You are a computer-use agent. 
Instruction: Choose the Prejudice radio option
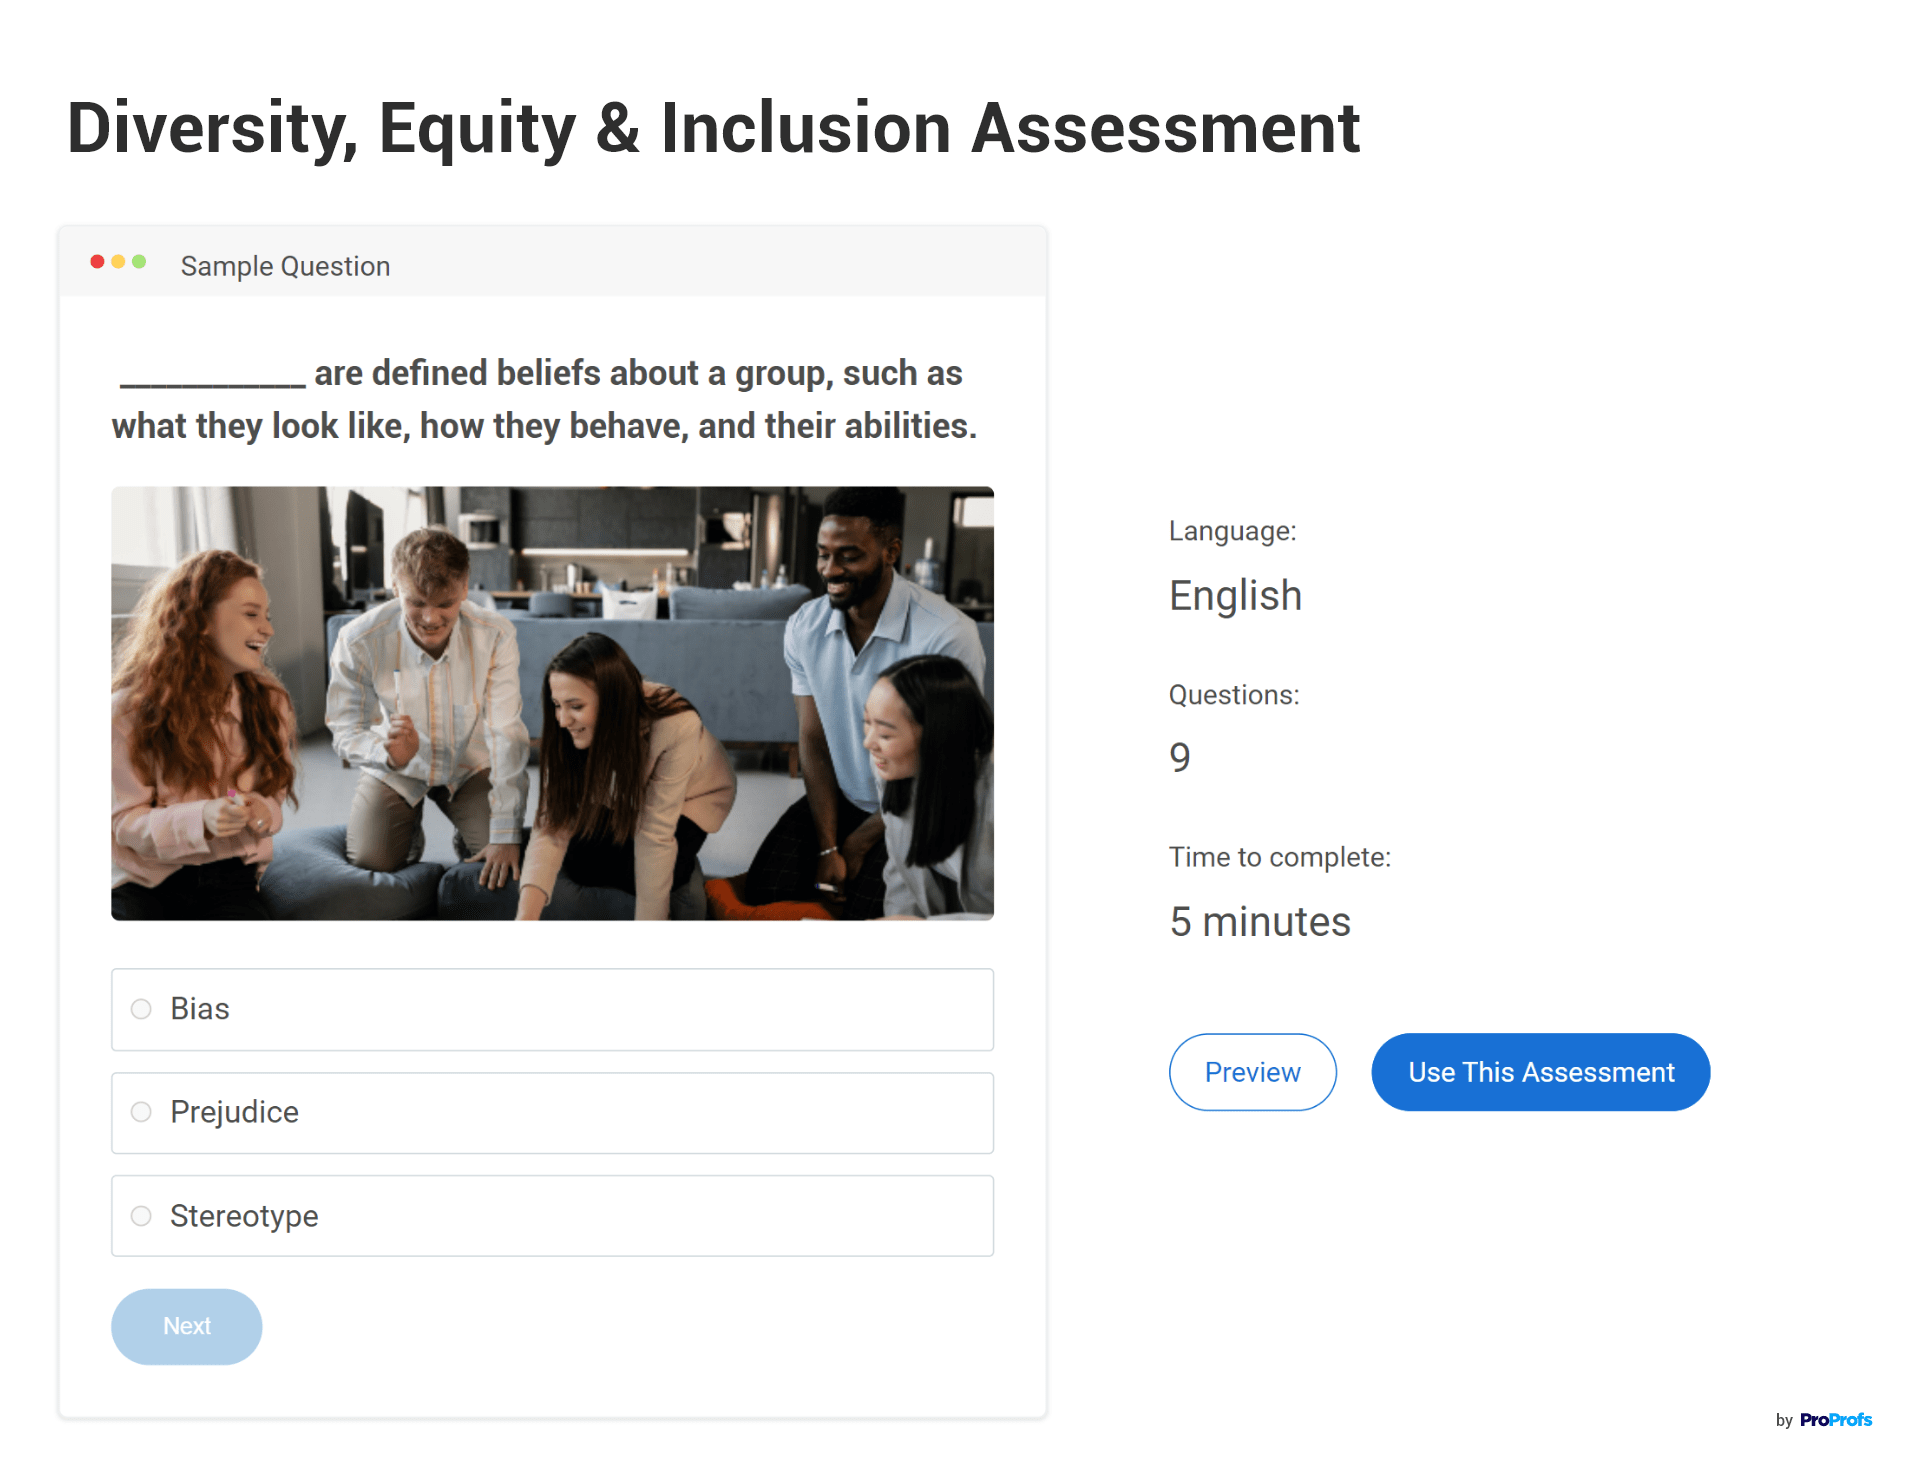tap(141, 1112)
